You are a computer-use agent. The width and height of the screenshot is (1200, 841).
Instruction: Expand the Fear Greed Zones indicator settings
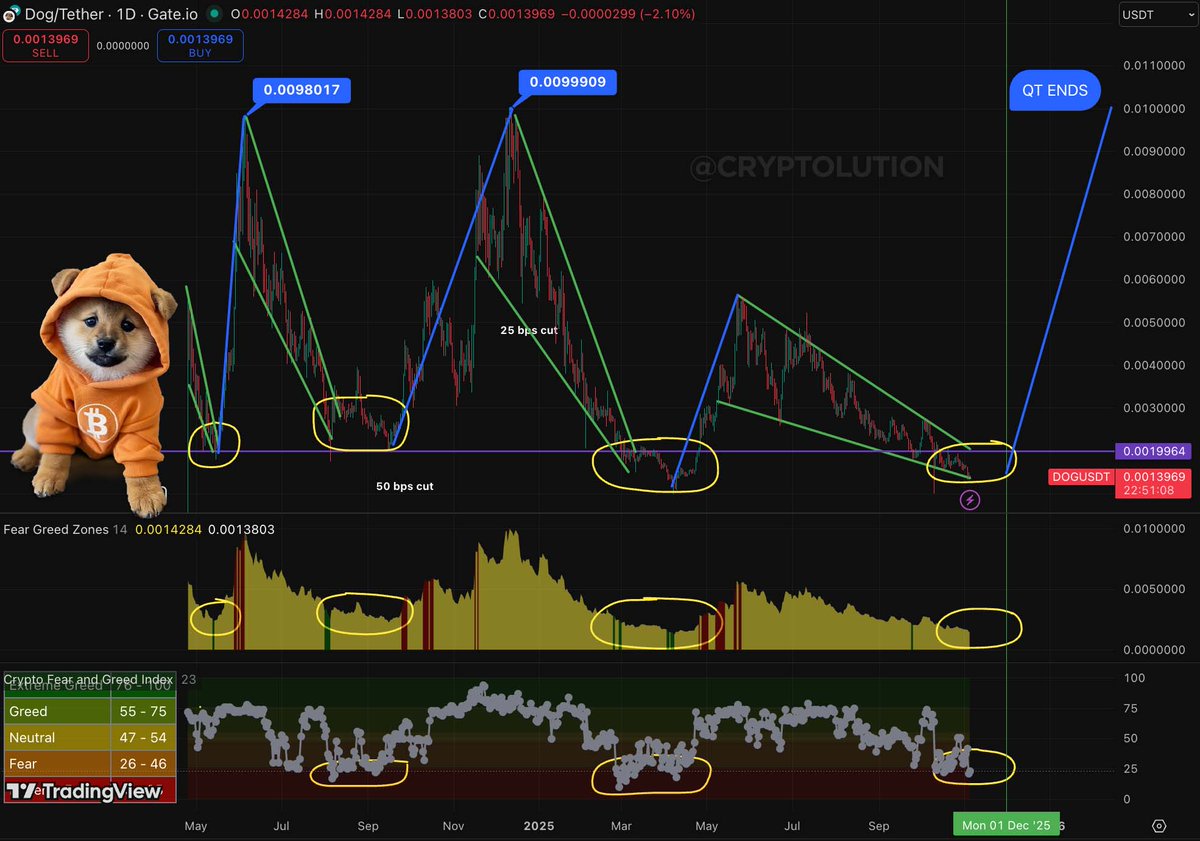click(58, 529)
